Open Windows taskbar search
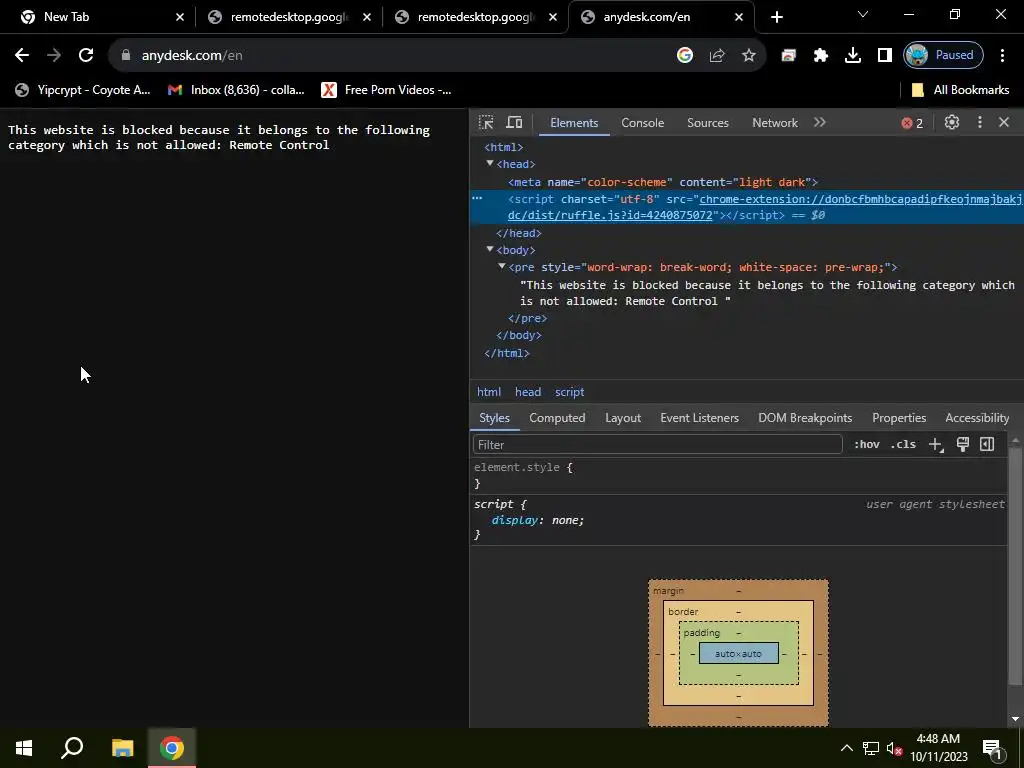The width and height of the screenshot is (1024, 768). click(72, 748)
